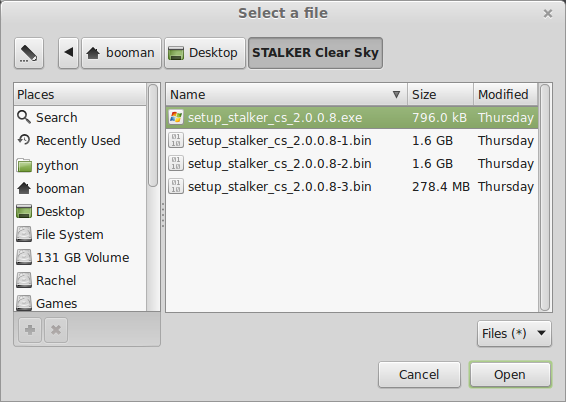Select the STALKER Clear Sky breadcrumb
This screenshot has height=402, width=566.
315,53
